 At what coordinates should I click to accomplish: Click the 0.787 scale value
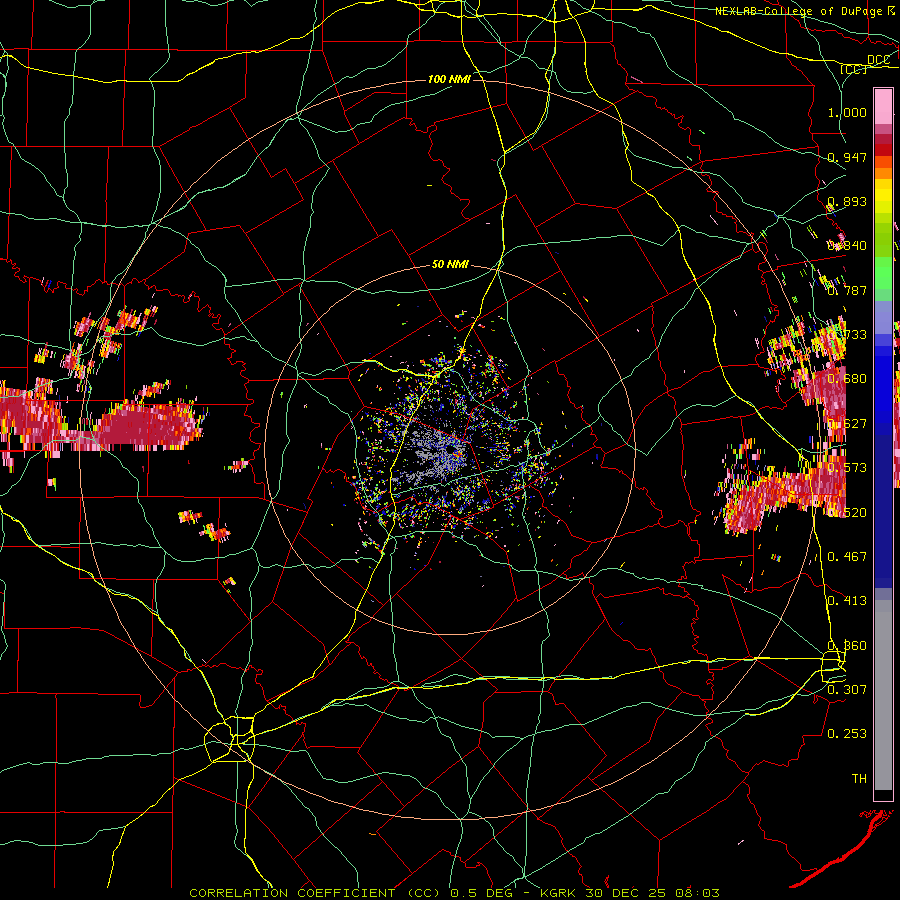[x=847, y=290]
